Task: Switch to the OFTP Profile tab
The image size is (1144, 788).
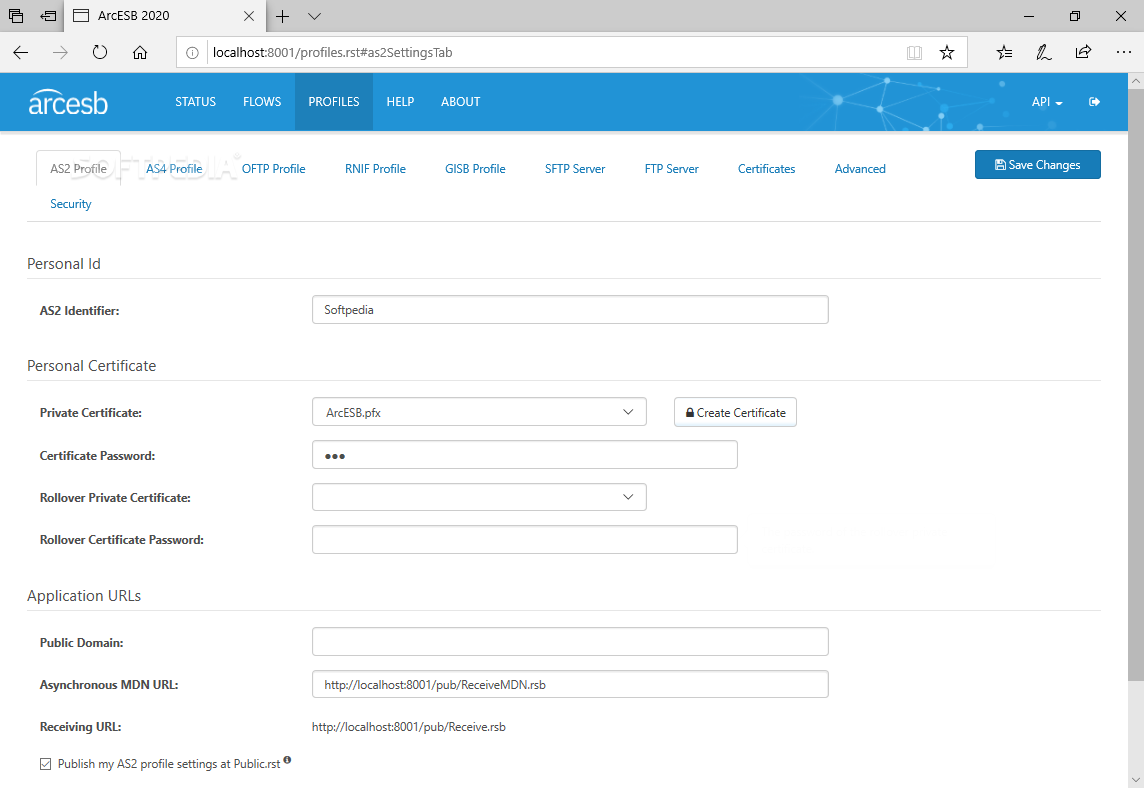Action: [x=274, y=169]
